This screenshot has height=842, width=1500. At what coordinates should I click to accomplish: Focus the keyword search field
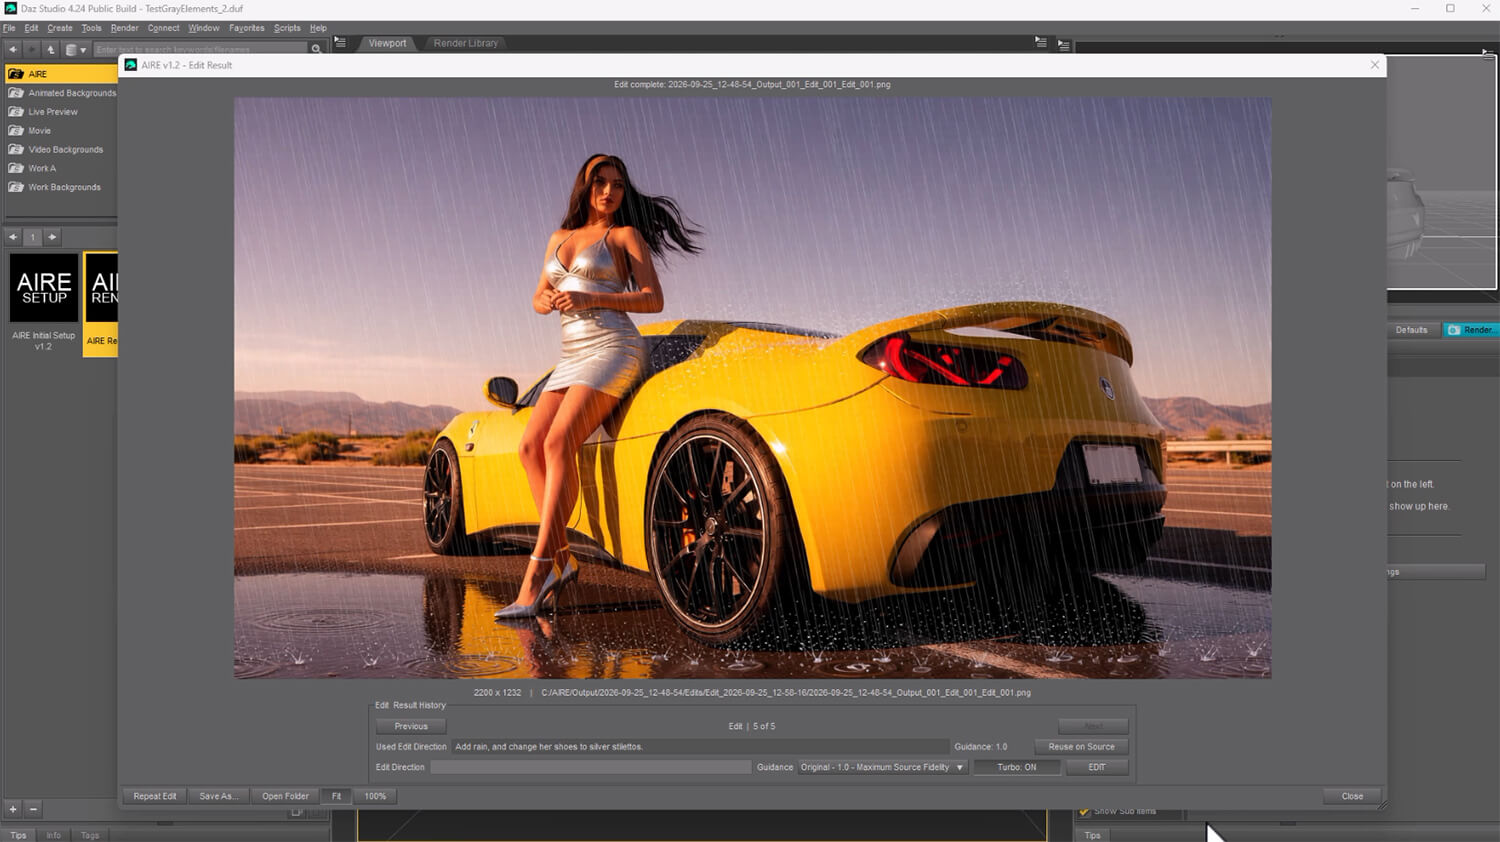[200, 49]
